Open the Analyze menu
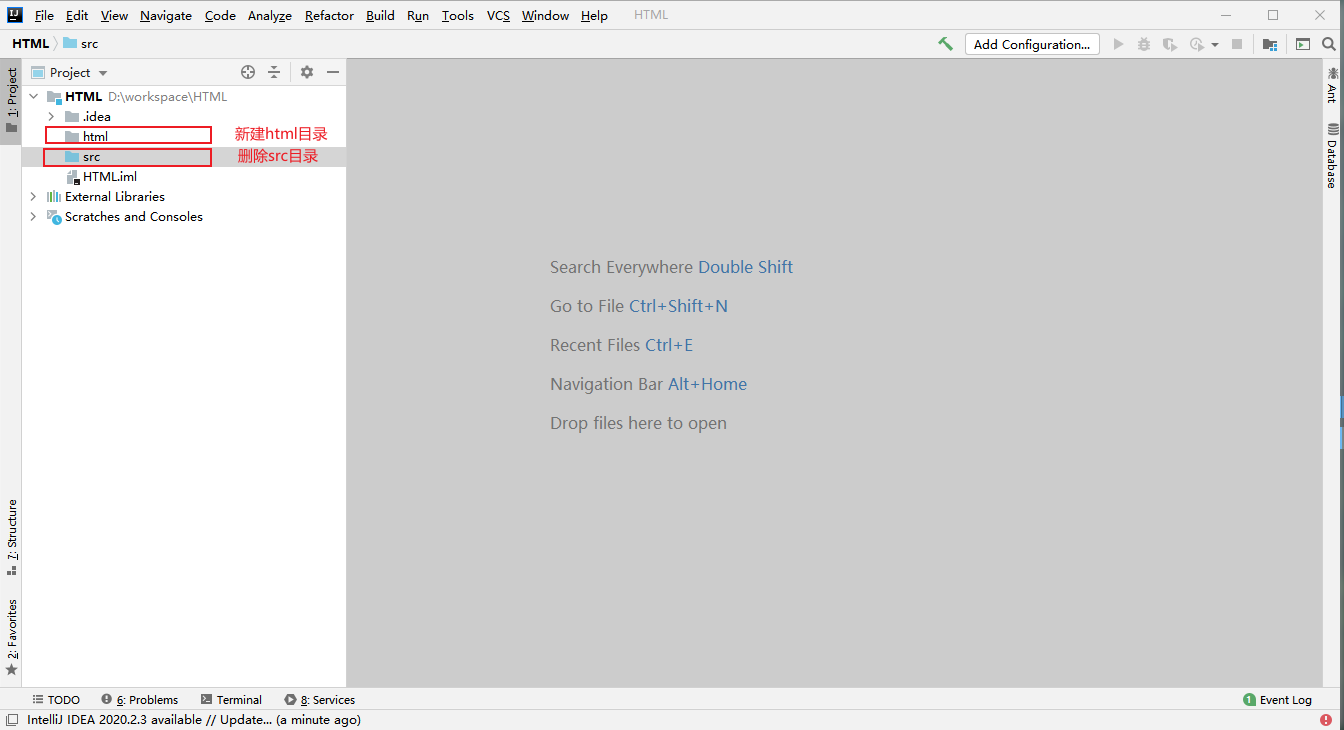Image resolution: width=1344 pixels, height=730 pixels. tap(270, 15)
